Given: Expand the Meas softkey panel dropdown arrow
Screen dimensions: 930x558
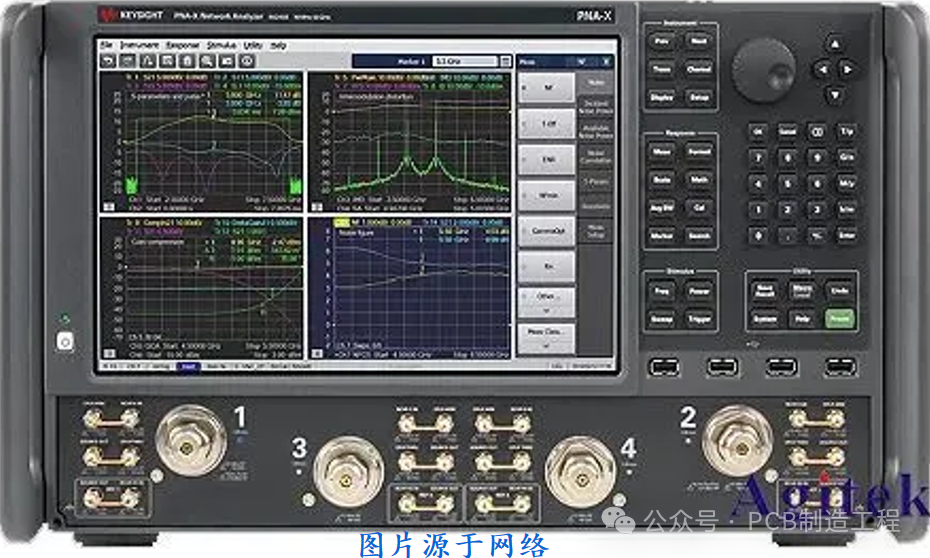Looking at the screenshot, I should click(x=581, y=61).
